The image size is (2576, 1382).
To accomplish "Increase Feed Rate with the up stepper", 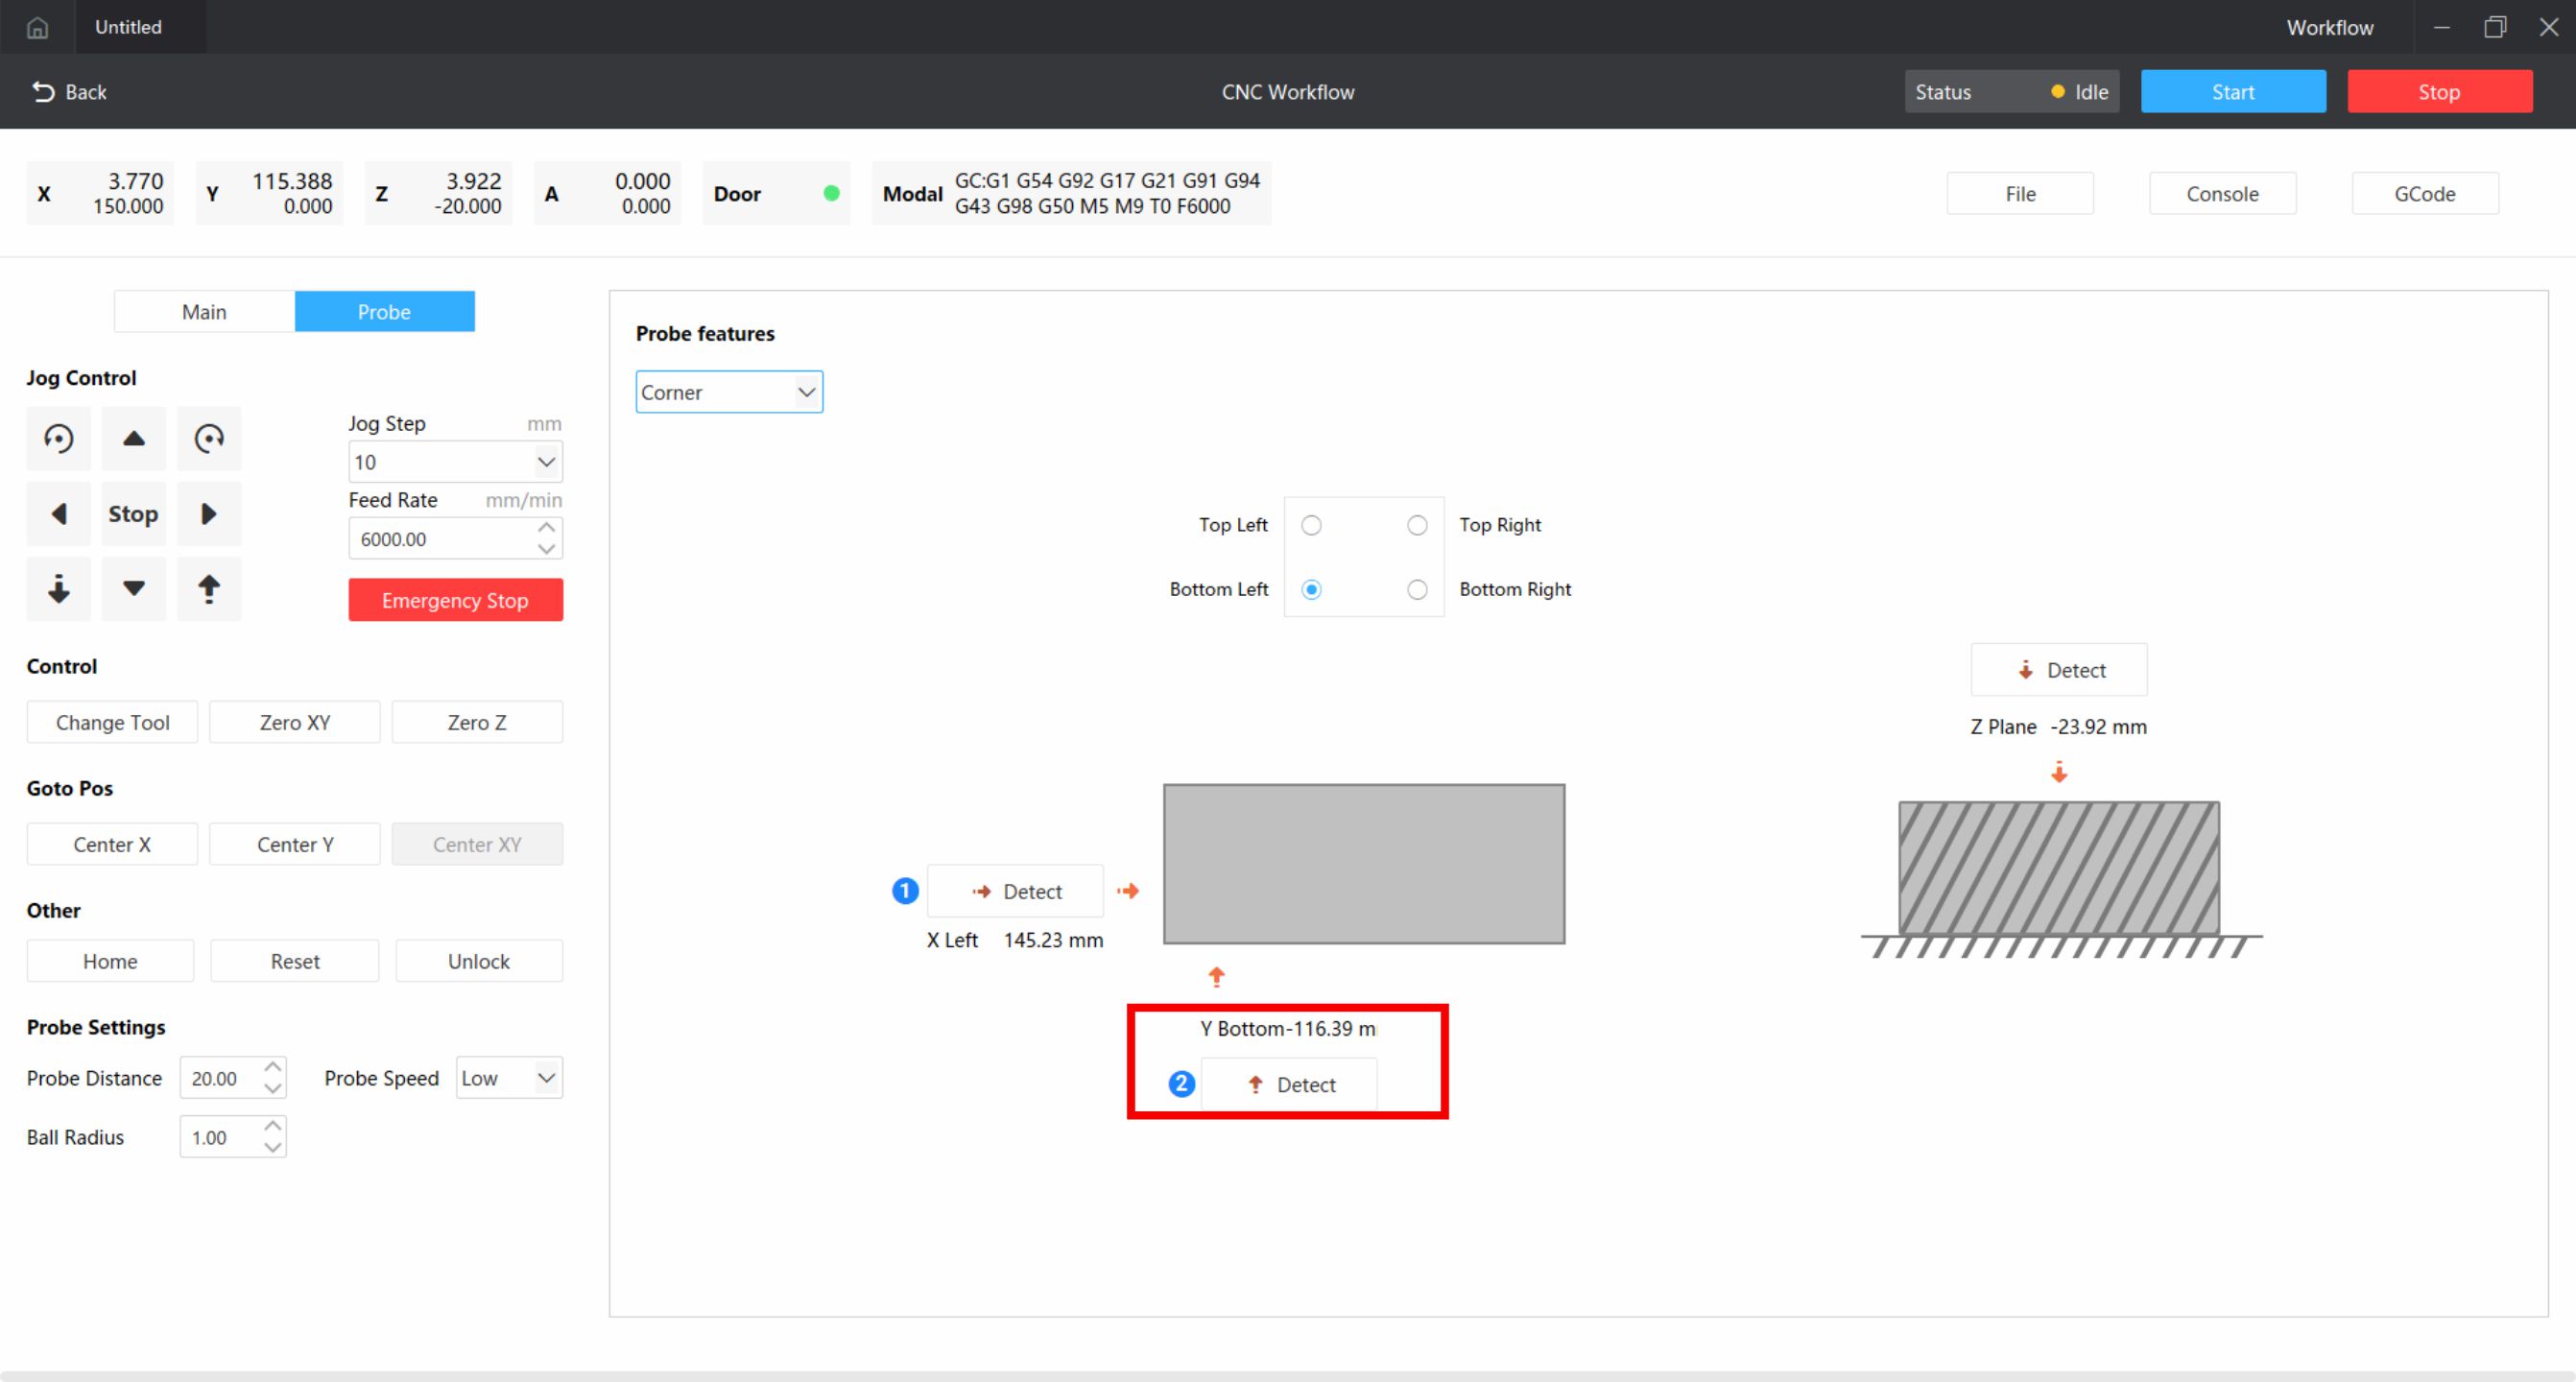I will point(546,528).
